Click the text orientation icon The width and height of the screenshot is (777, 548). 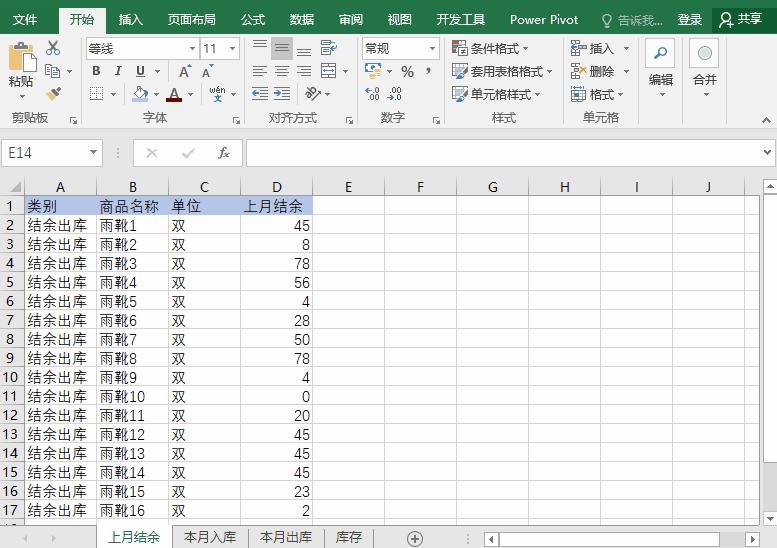point(312,93)
